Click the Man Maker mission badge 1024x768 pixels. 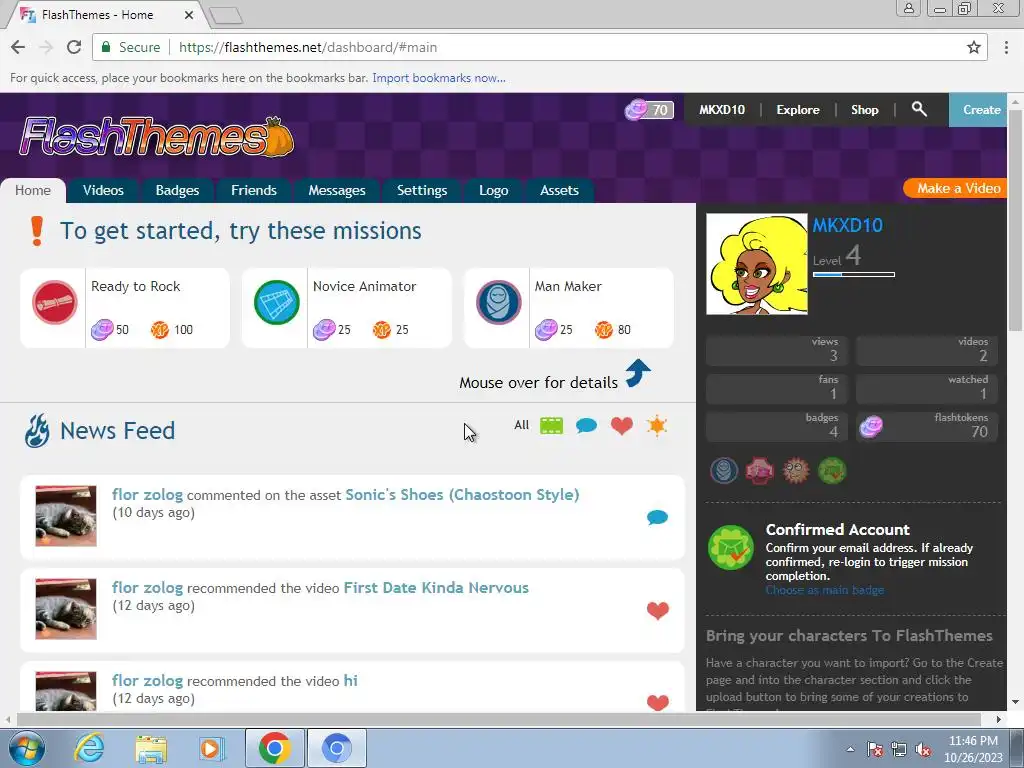(499, 302)
